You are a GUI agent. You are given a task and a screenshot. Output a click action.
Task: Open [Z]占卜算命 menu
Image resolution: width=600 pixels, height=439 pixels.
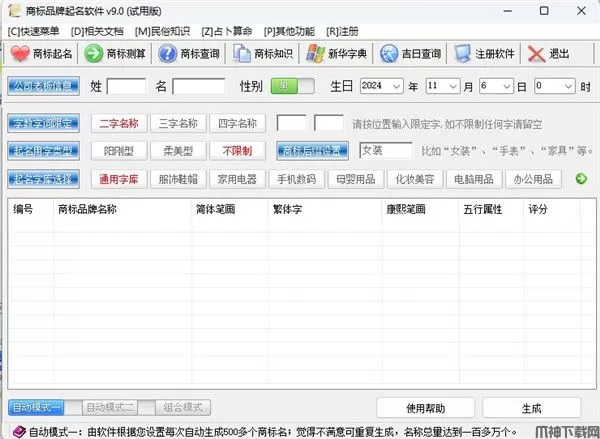pyautogui.click(x=227, y=31)
